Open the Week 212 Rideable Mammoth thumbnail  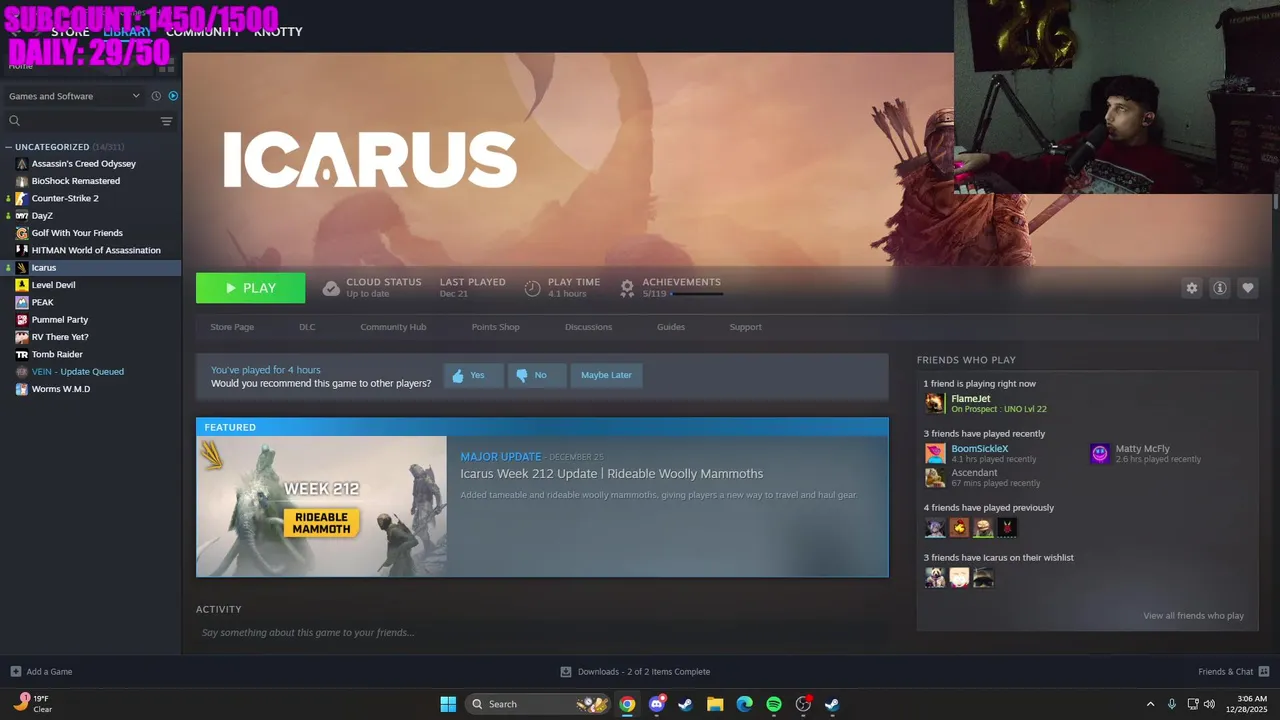(321, 506)
